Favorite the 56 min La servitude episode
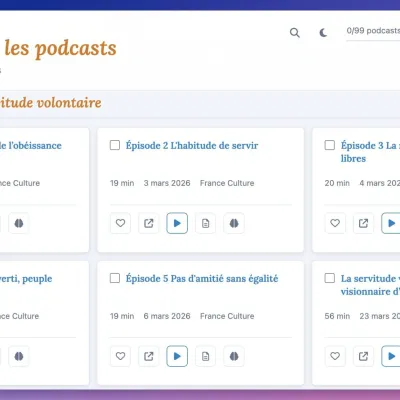The height and width of the screenshot is (400, 400). coord(335,356)
